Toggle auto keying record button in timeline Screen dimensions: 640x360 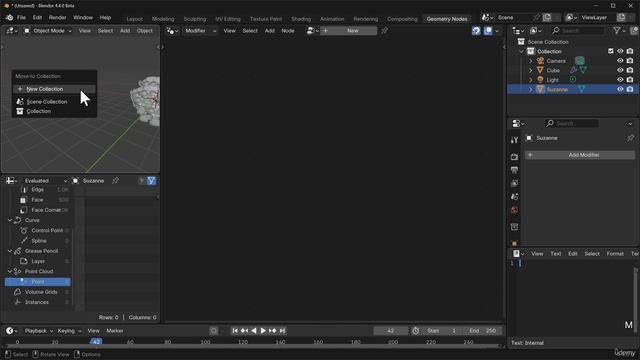[213, 331]
